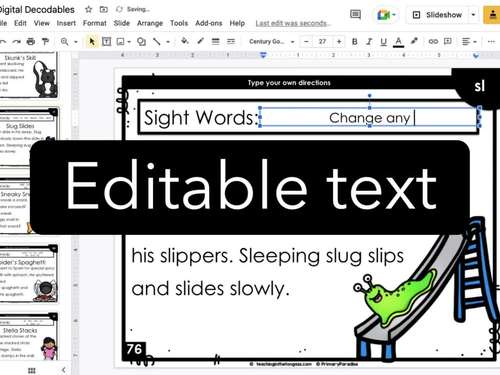The width and height of the screenshot is (500, 375).
Task: Increase font size with plus button
Action: [339, 42]
